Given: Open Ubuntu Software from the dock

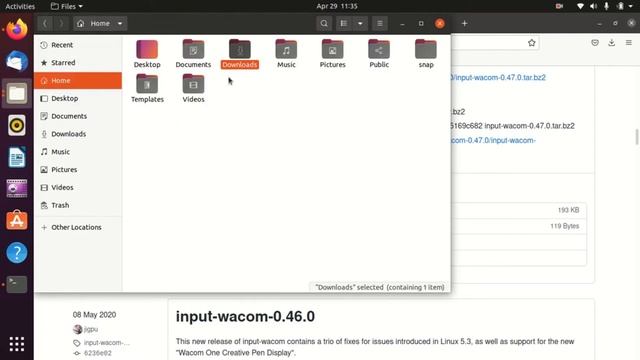Looking at the screenshot, I should (17, 221).
